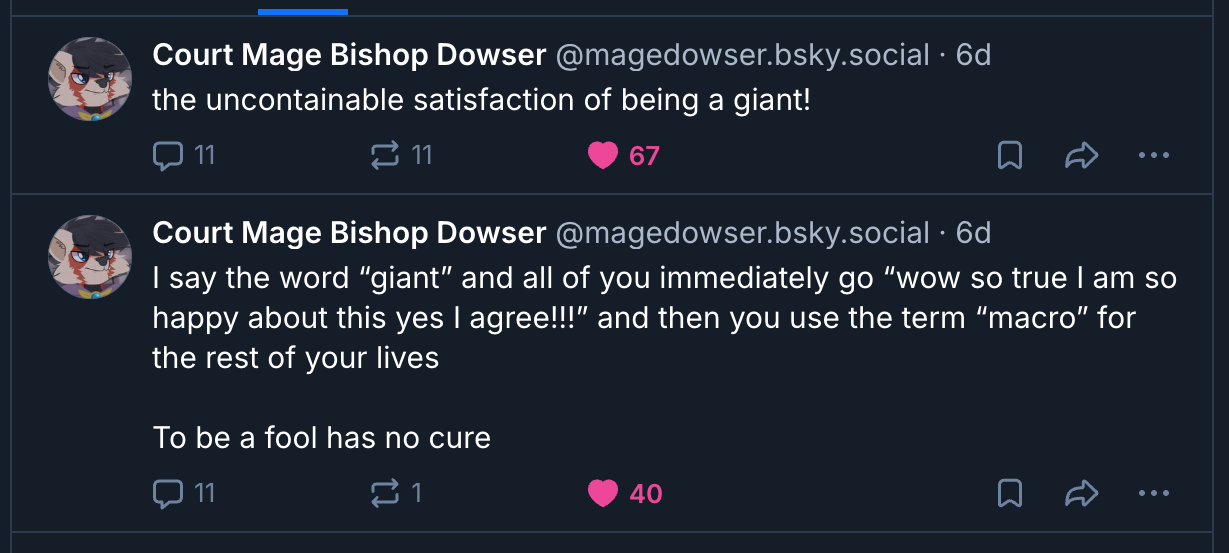The width and height of the screenshot is (1229, 553).
Task: Unlike the post with 67 likes
Action: tap(603, 155)
